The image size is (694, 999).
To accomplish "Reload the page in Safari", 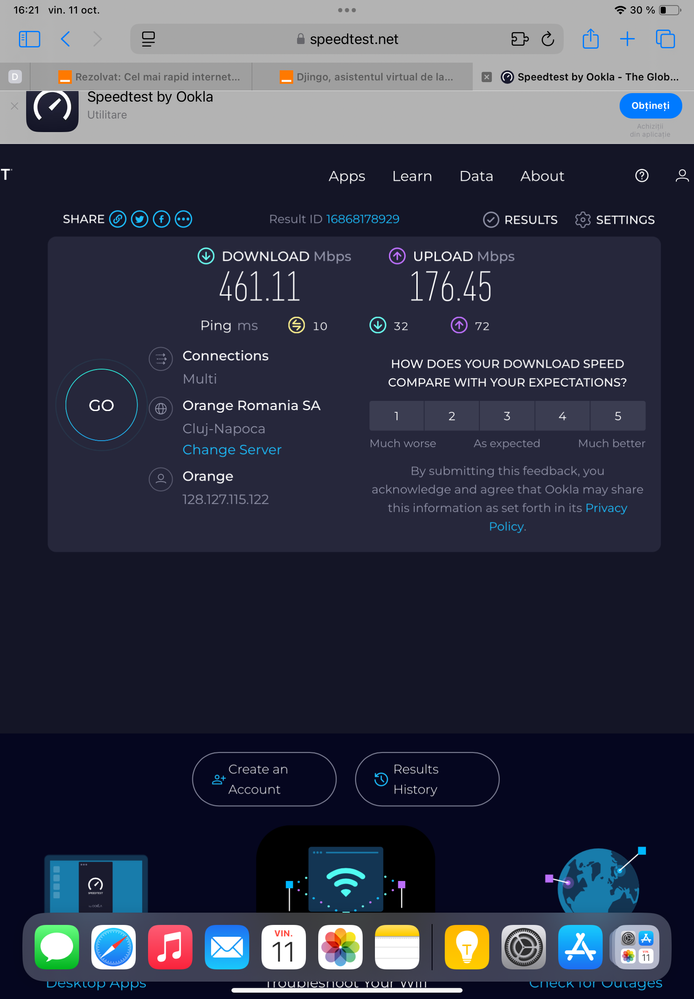I will tap(547, 39).
